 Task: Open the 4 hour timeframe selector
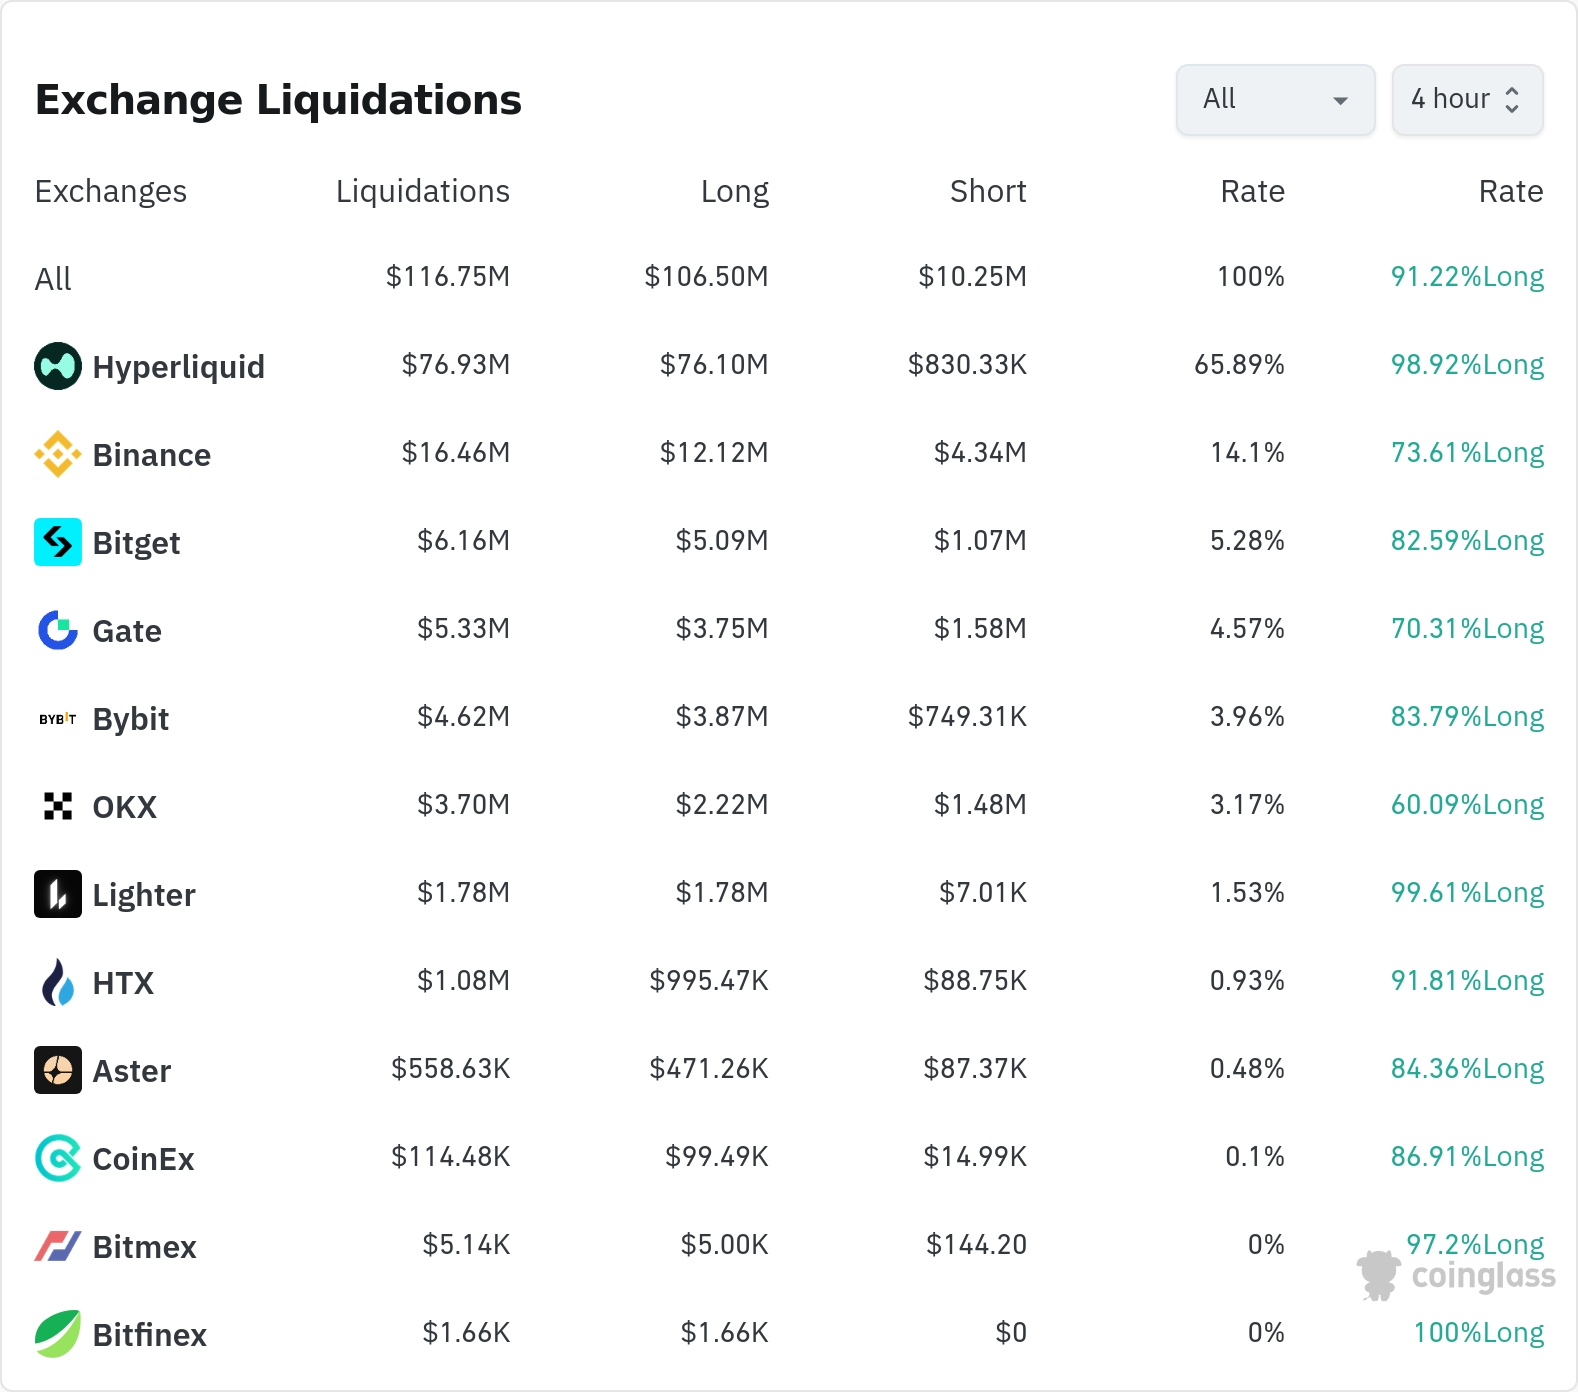1467,100
